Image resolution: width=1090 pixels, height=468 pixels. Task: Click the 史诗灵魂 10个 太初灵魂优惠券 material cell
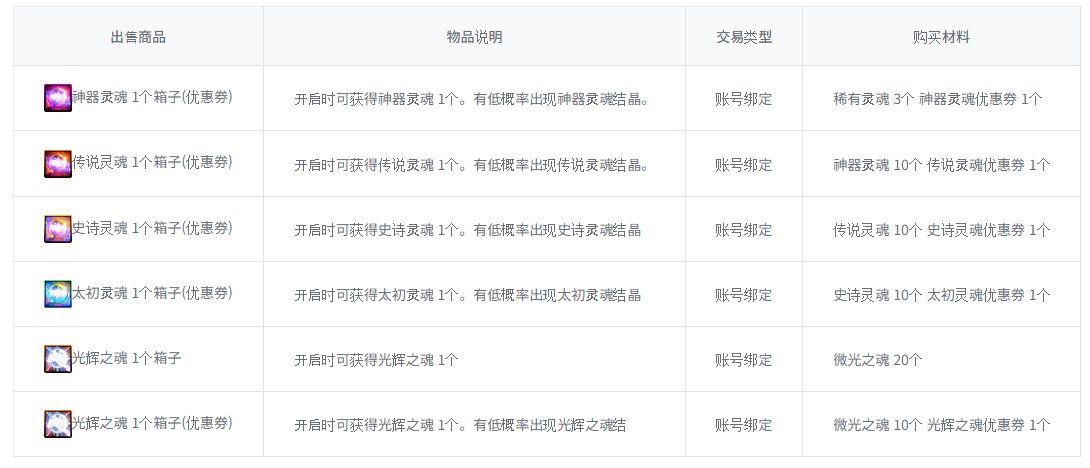click(x=941, y=295)
